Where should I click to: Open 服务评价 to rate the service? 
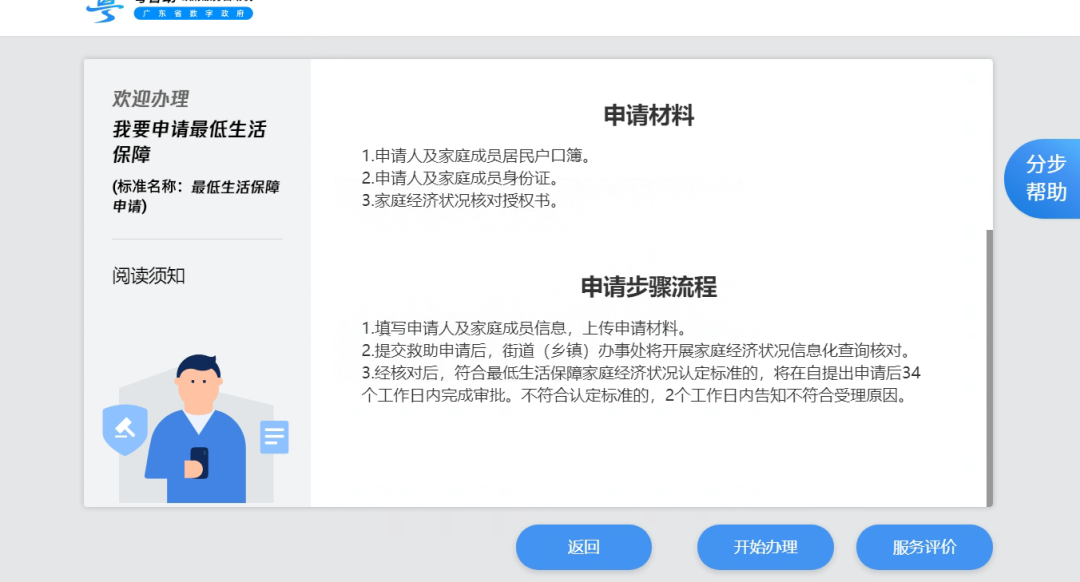(x=923, y=547)
